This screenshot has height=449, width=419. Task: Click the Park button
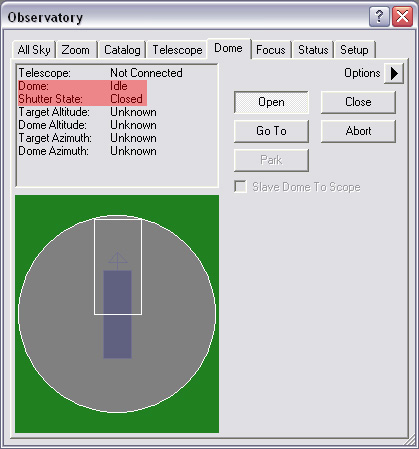(271, 160)
